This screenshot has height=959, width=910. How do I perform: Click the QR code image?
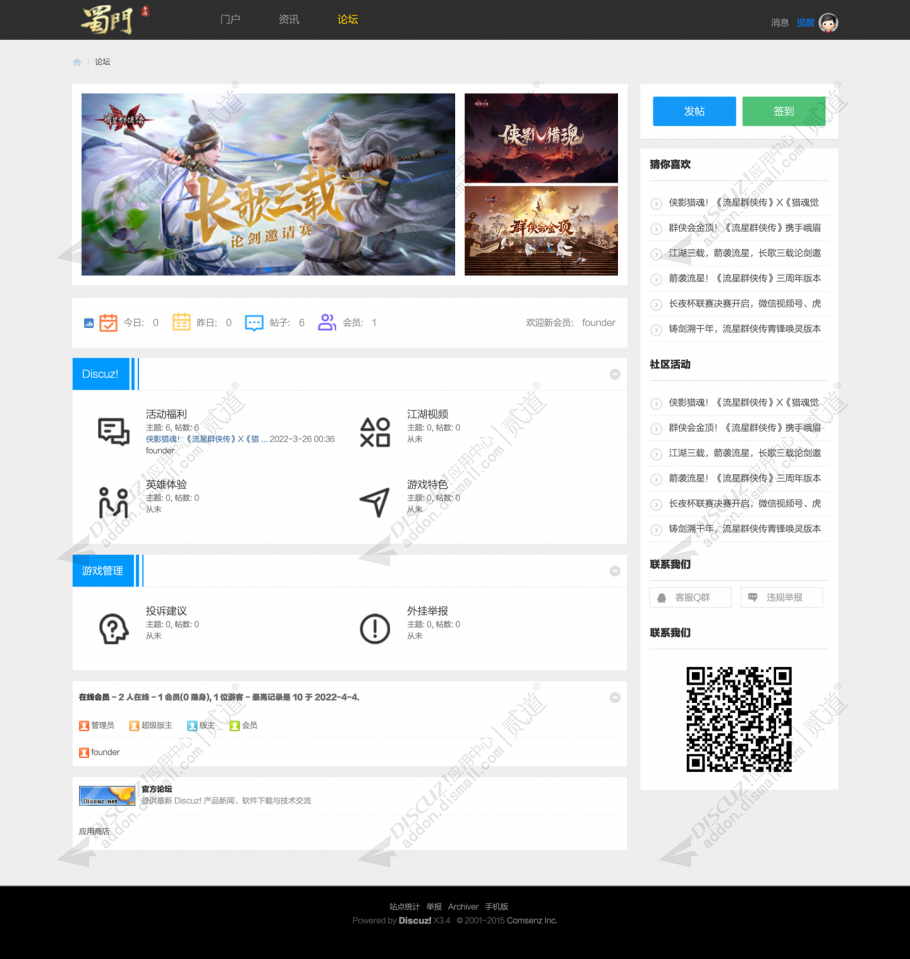coord(739,719)
